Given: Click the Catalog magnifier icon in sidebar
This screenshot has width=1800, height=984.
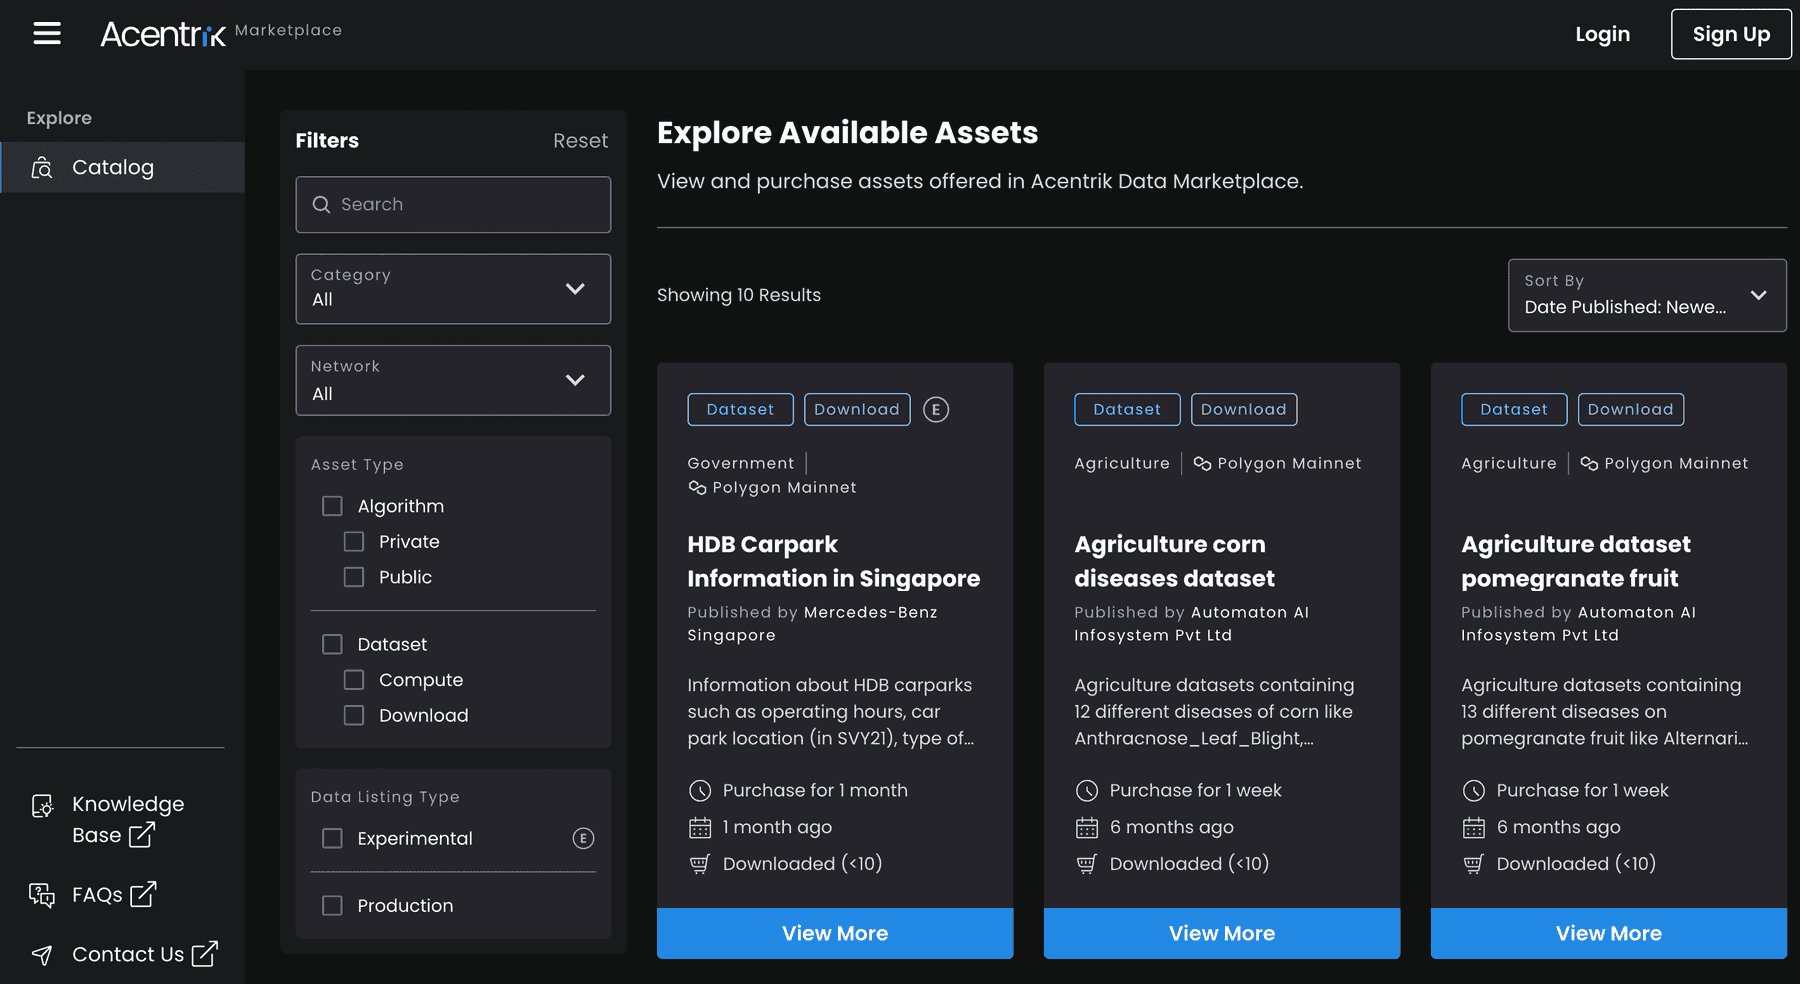Looking at the screenshot, I should (41, 167).
